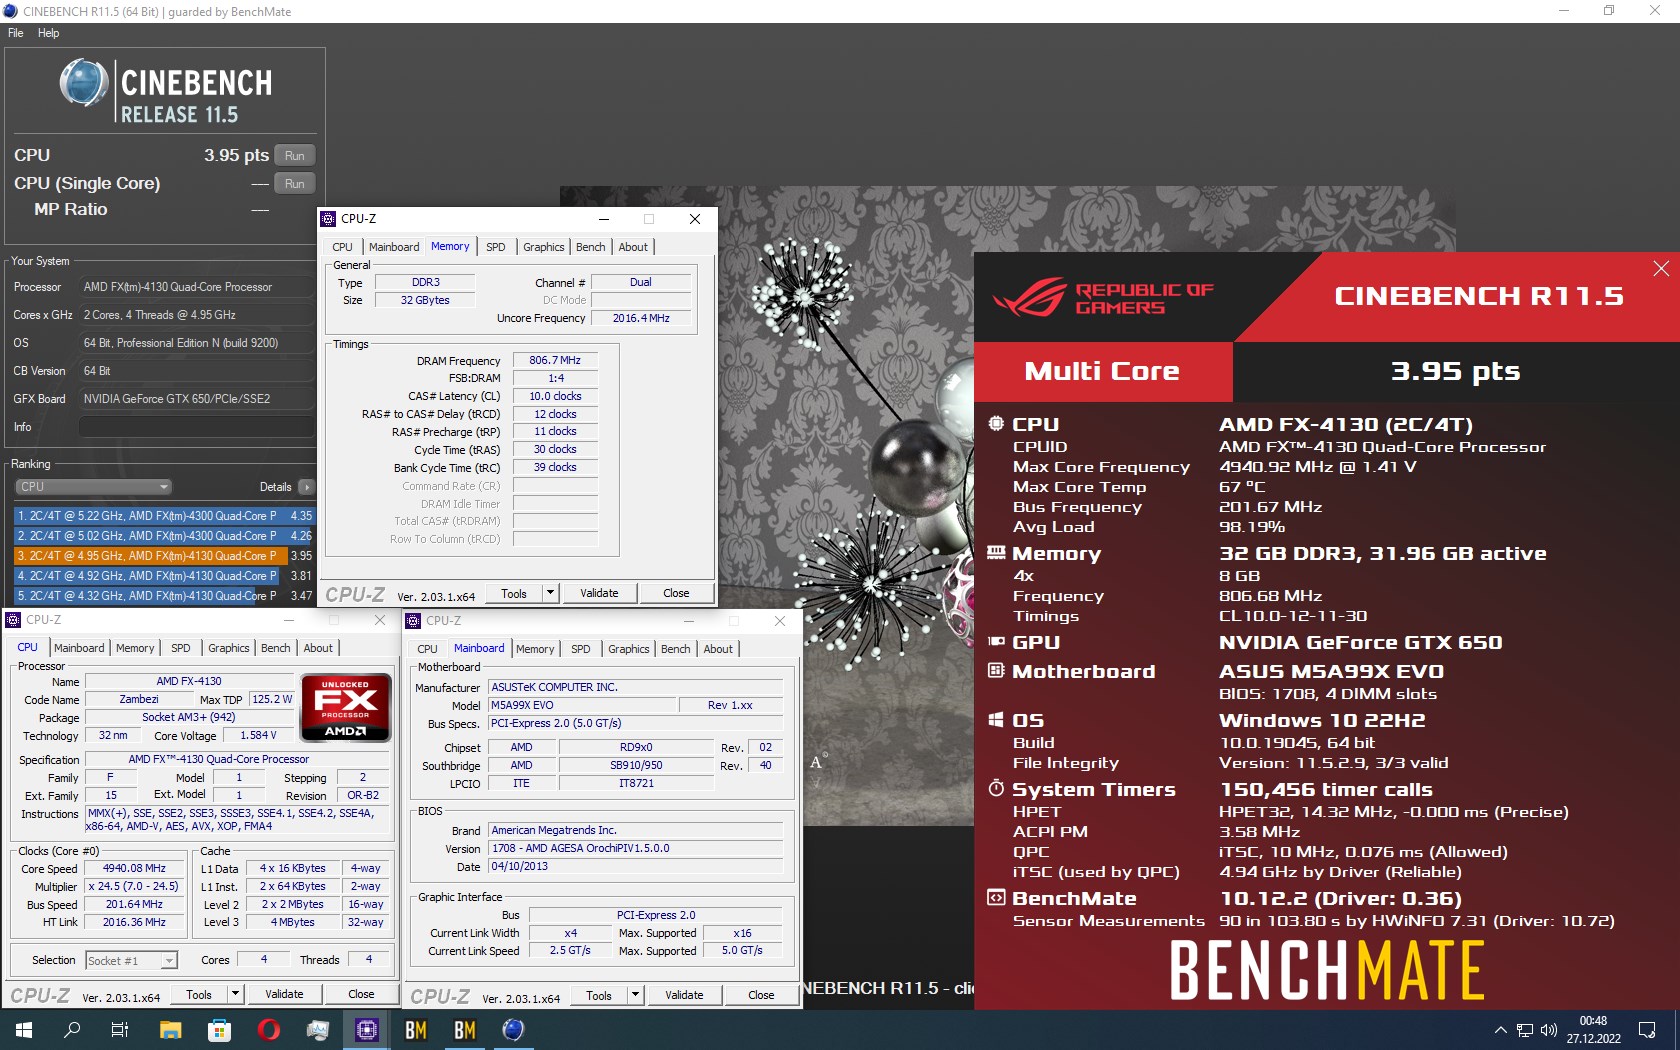Click the Core Speed 4940.08 MHz value
The width and height of the screenshot is (1680, 1050).
(135, 868)
